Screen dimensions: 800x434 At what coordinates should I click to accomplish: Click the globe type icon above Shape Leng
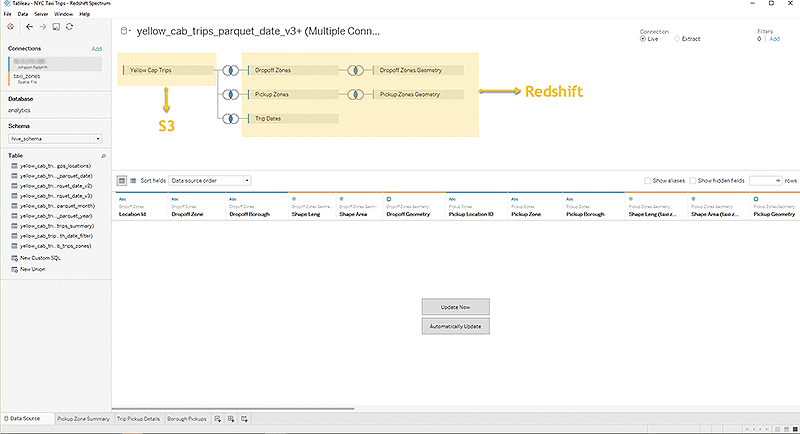(294, 199)
